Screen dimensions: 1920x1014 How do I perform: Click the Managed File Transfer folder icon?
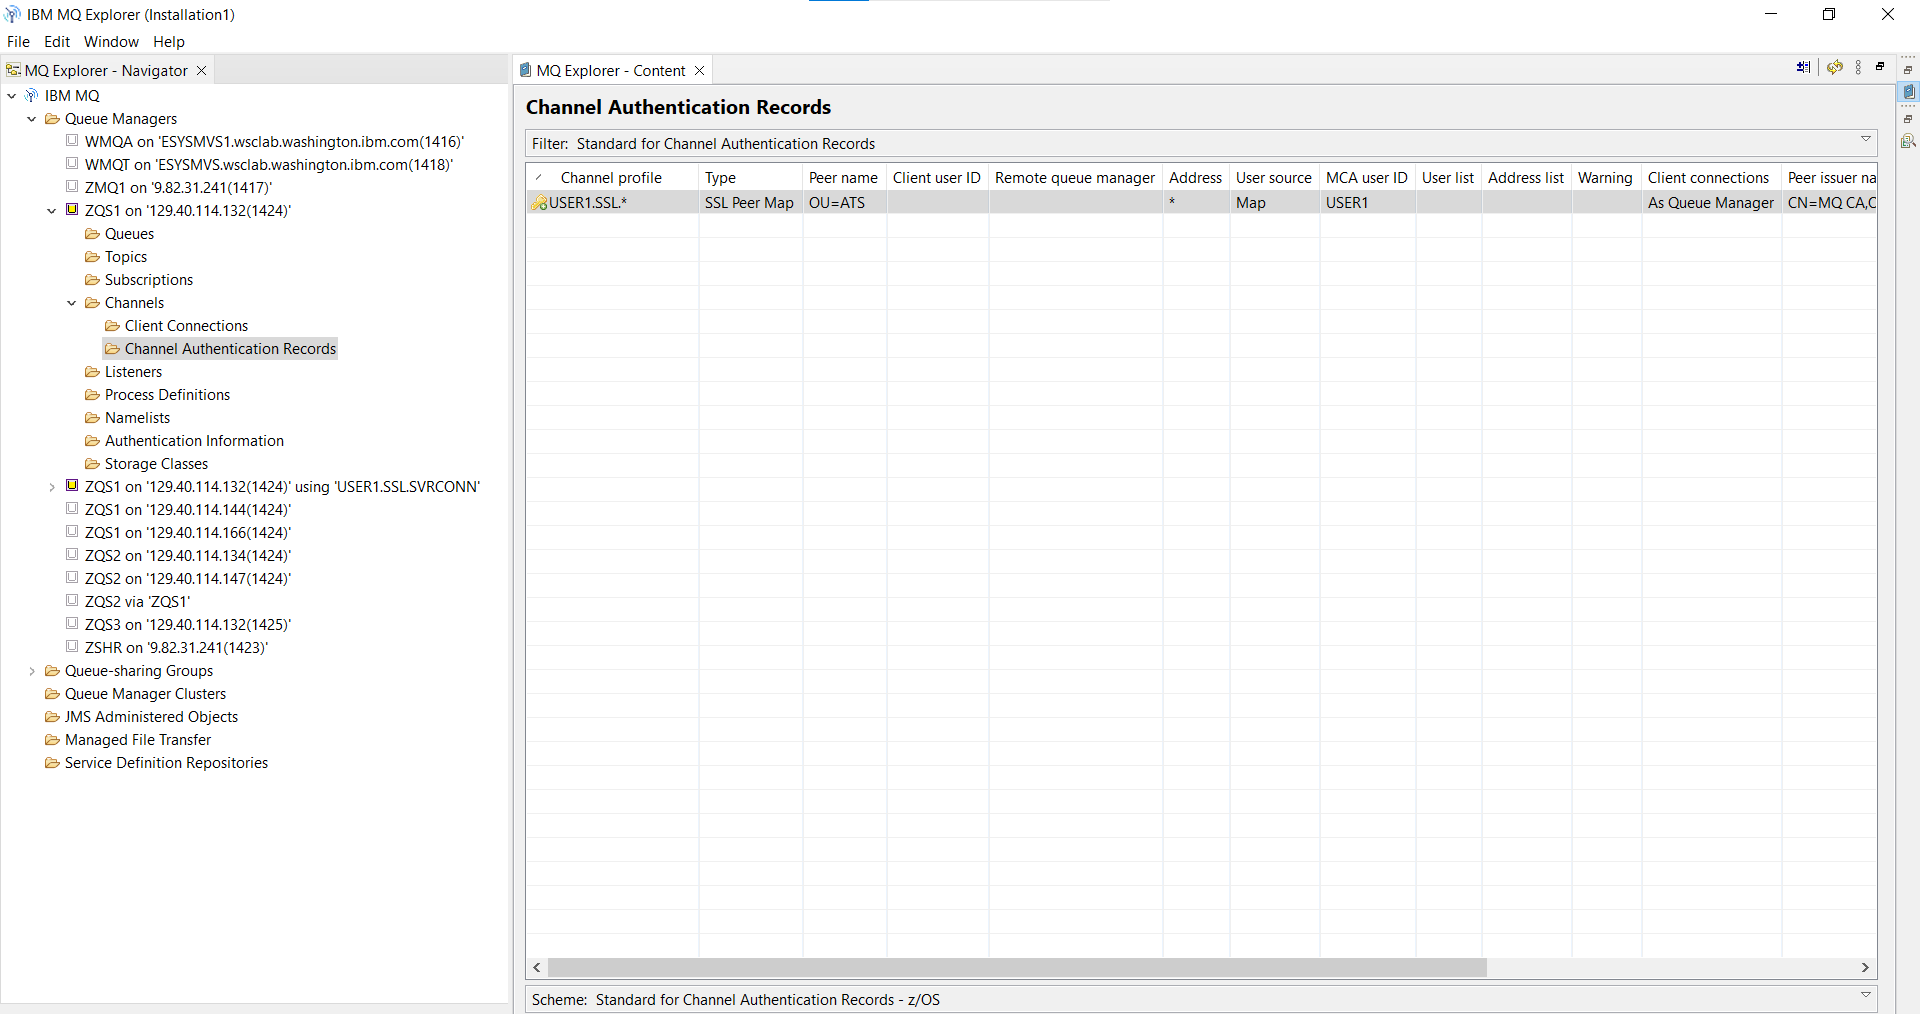tap(52, 740)
